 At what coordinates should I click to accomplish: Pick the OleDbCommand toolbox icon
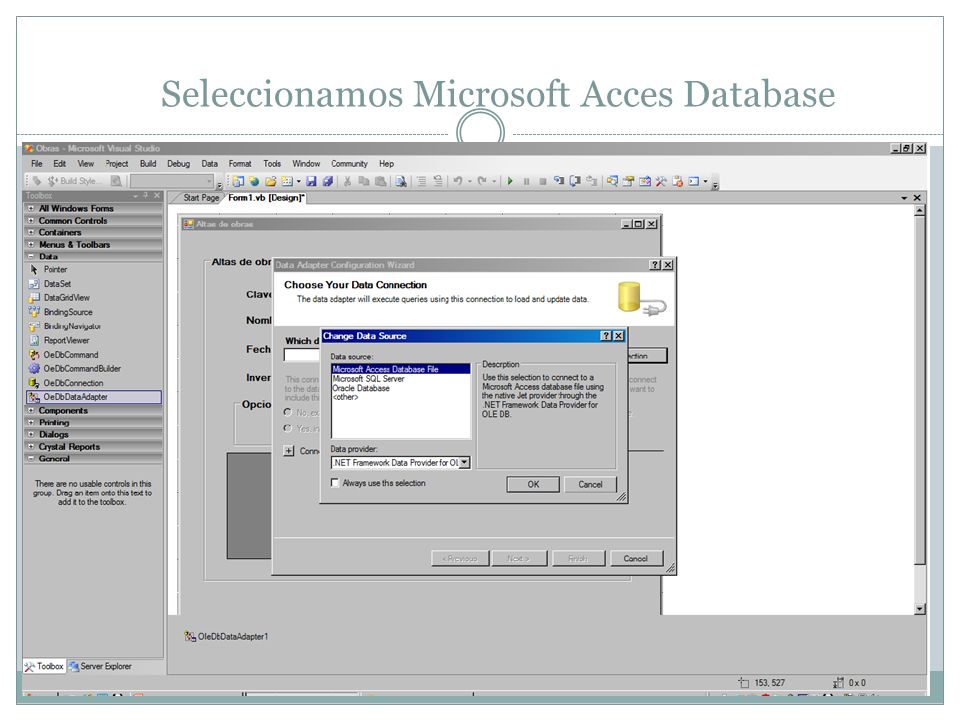click(34, 354)
